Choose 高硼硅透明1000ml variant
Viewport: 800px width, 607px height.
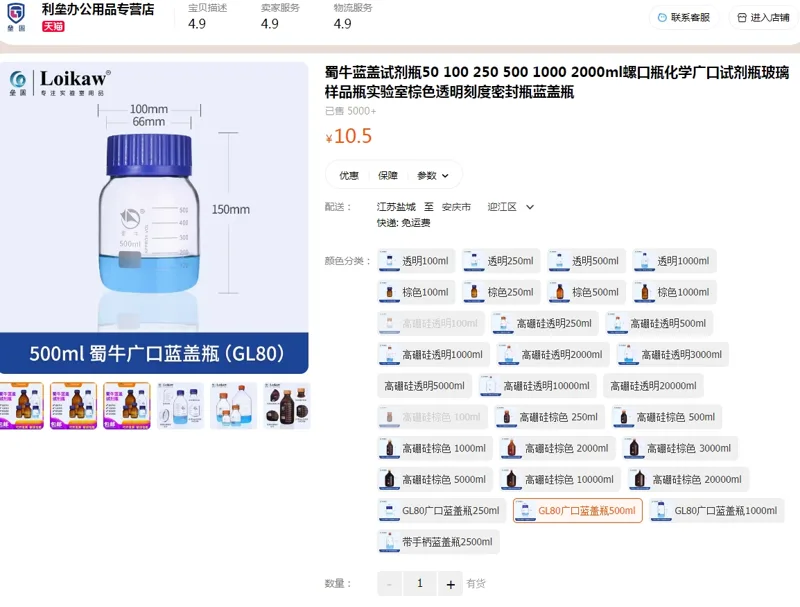[x=433, y=355]
